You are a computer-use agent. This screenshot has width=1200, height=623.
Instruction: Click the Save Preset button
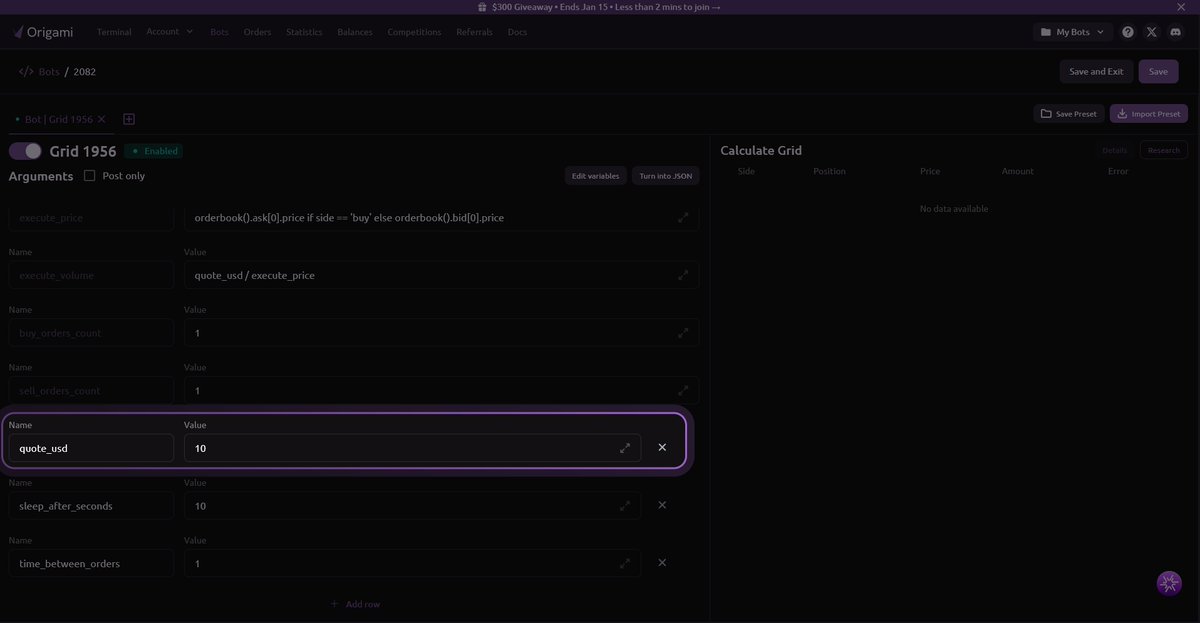pos(1069,114)
